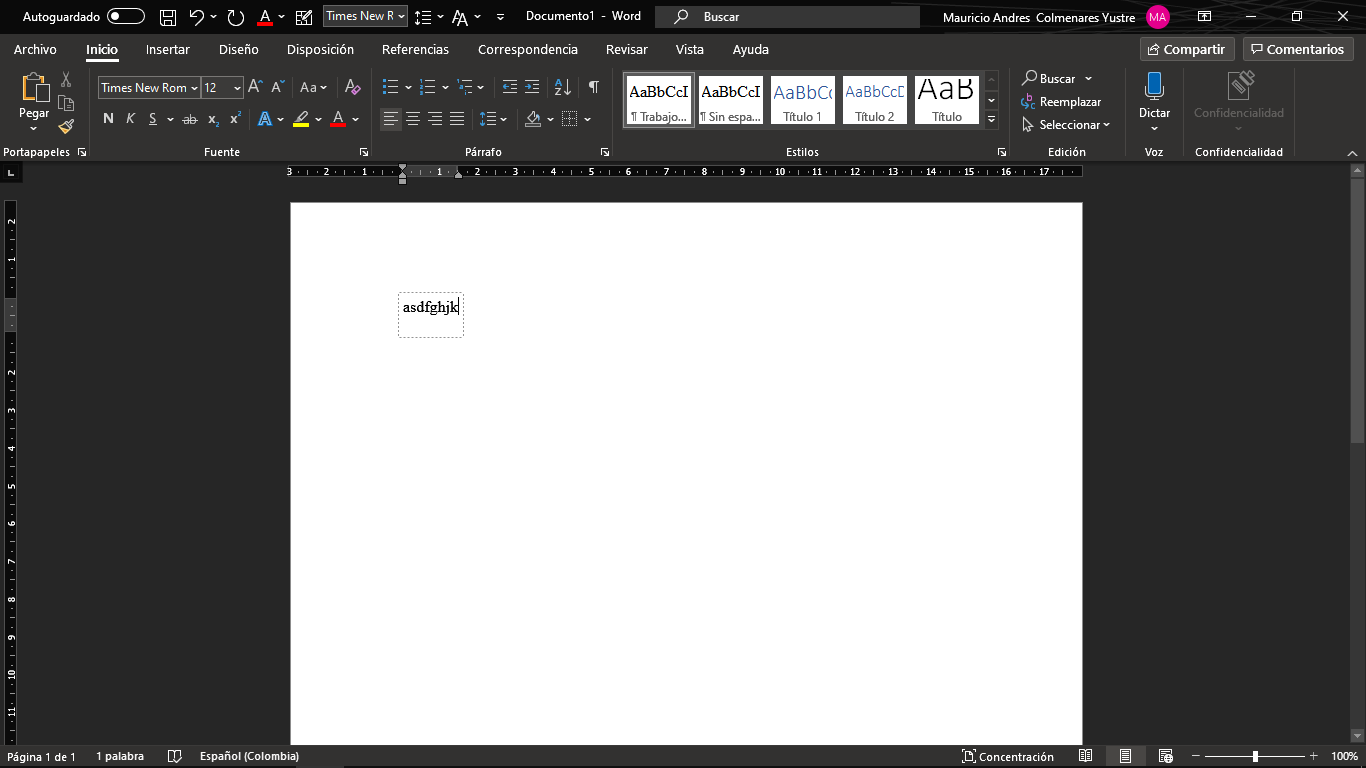
Task: Toggle Autoguardado switch
Action: click(126, 17)
